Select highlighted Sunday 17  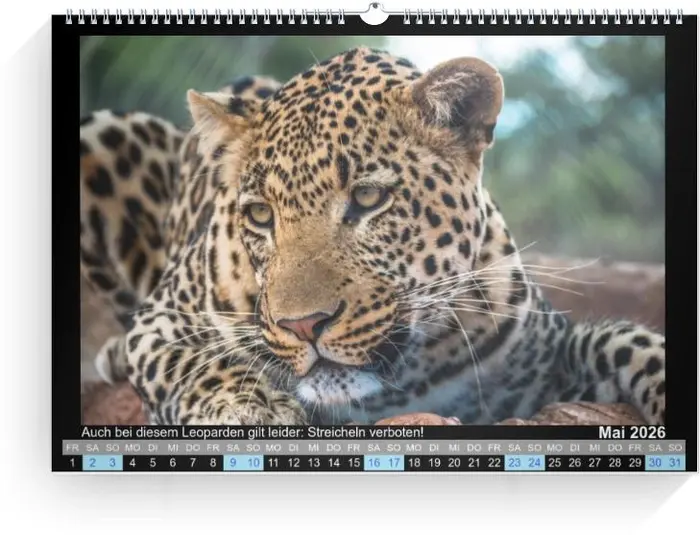point(394,462)
